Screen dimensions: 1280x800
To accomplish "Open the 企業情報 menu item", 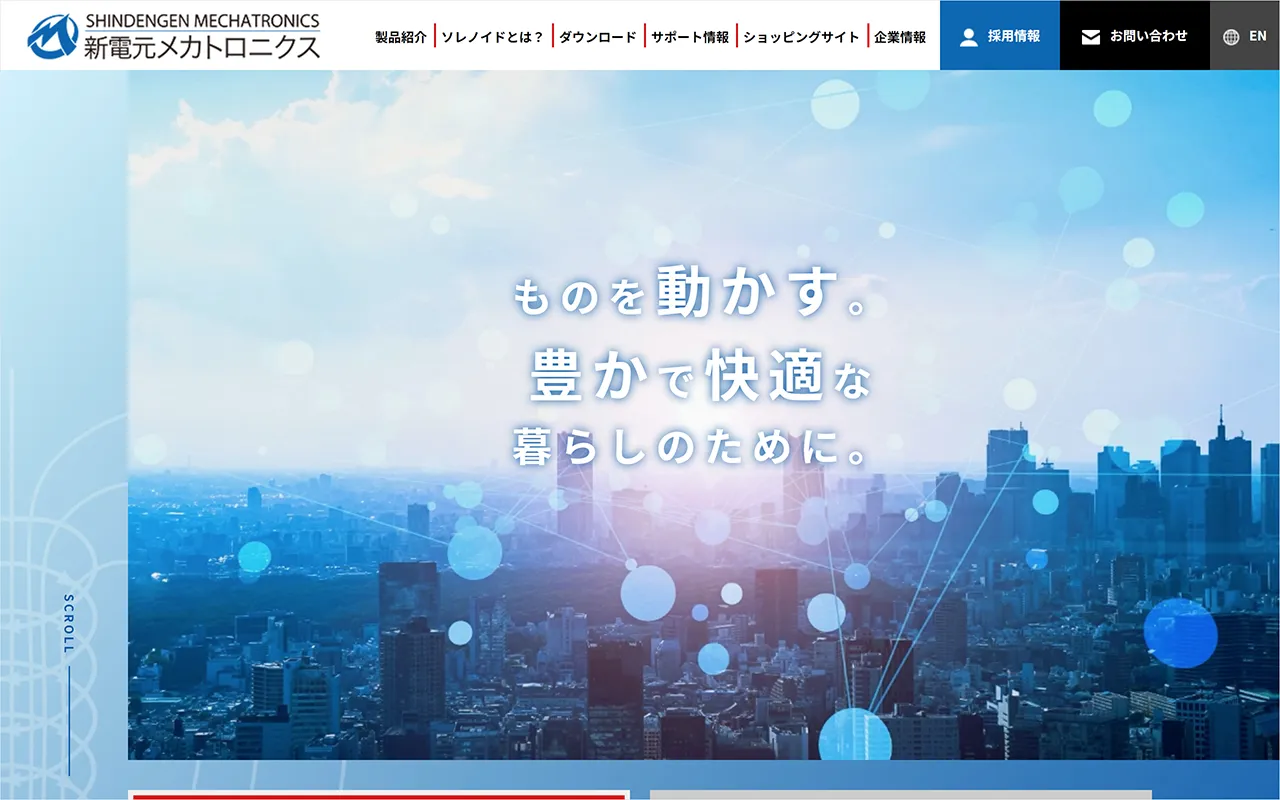I will (900, 37).
